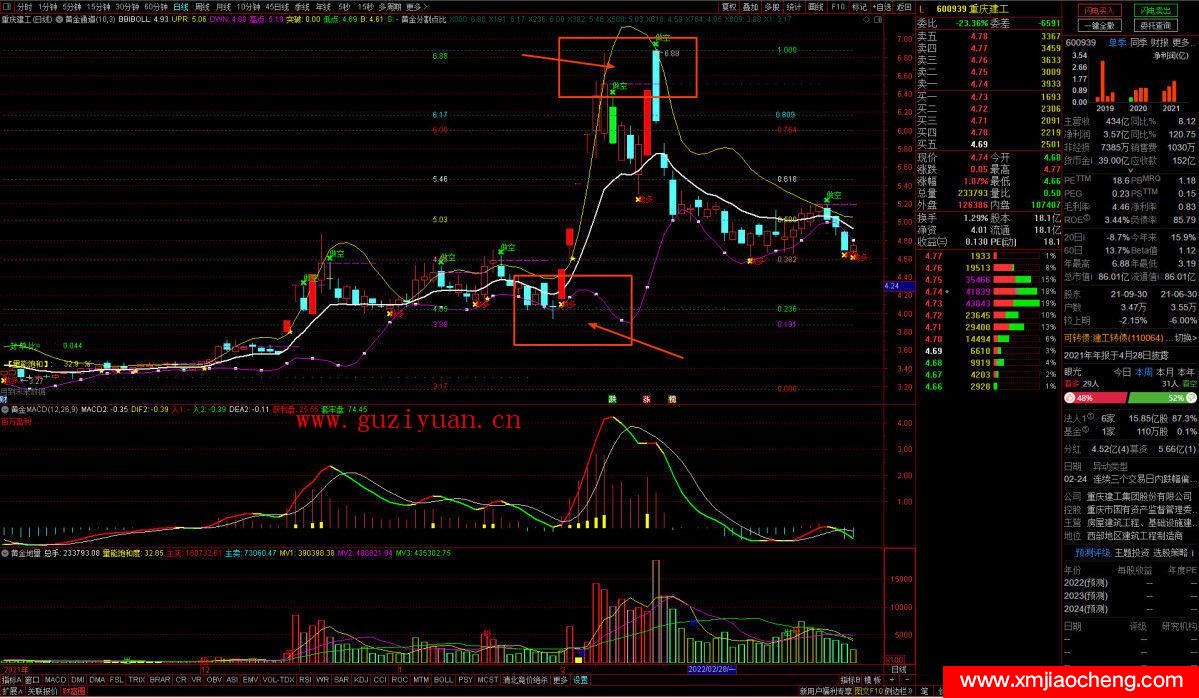Open the 财报 tab in financial panel
The height and width of the screenshot is (698, 1199).
(x=1160, y=43)
